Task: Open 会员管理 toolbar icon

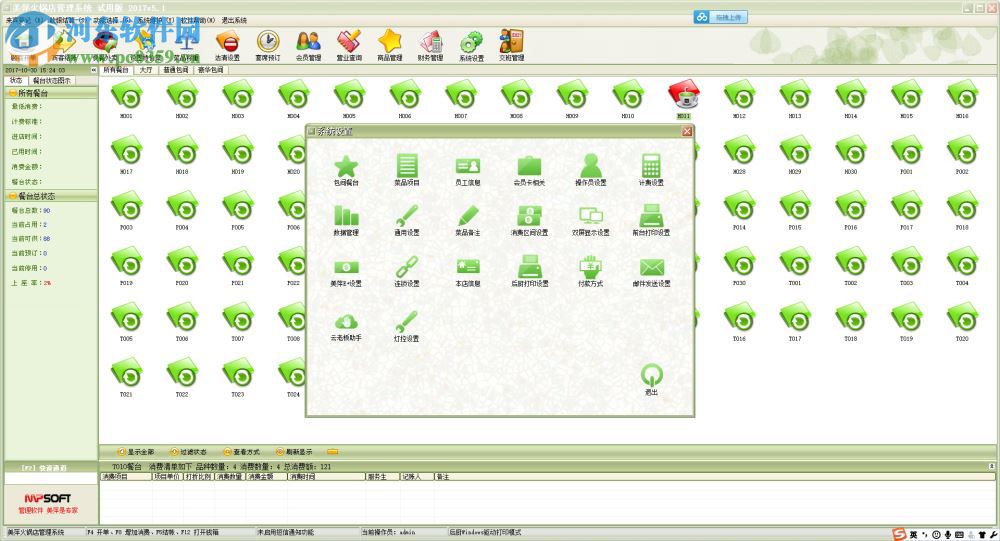Action: [308, 45]
